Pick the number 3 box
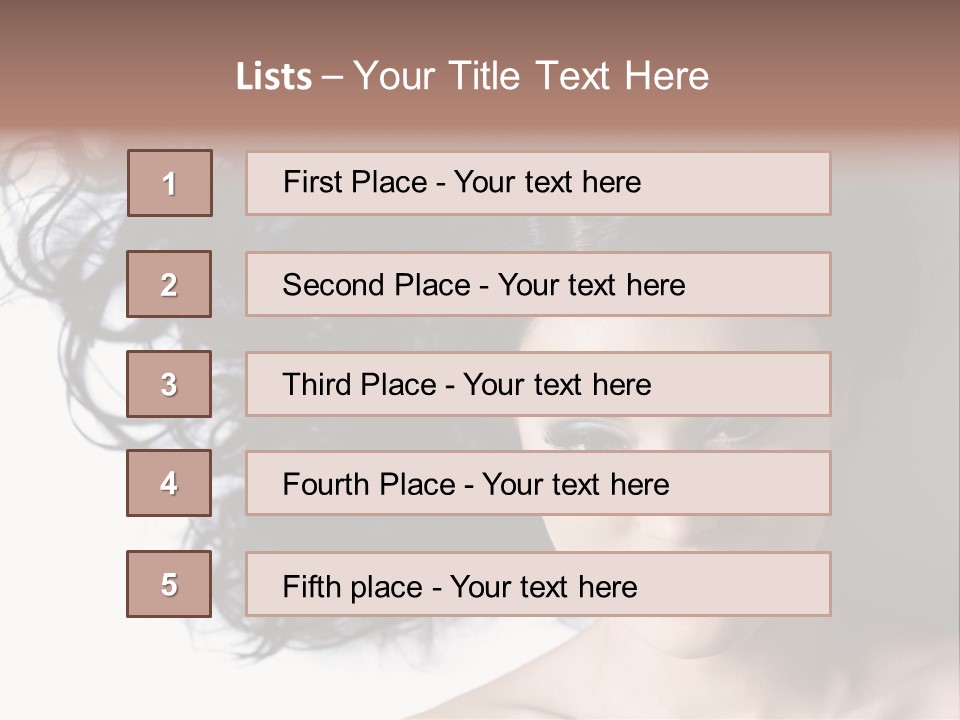This screenshot has width=960, height=720. click(x=169, y=384)
